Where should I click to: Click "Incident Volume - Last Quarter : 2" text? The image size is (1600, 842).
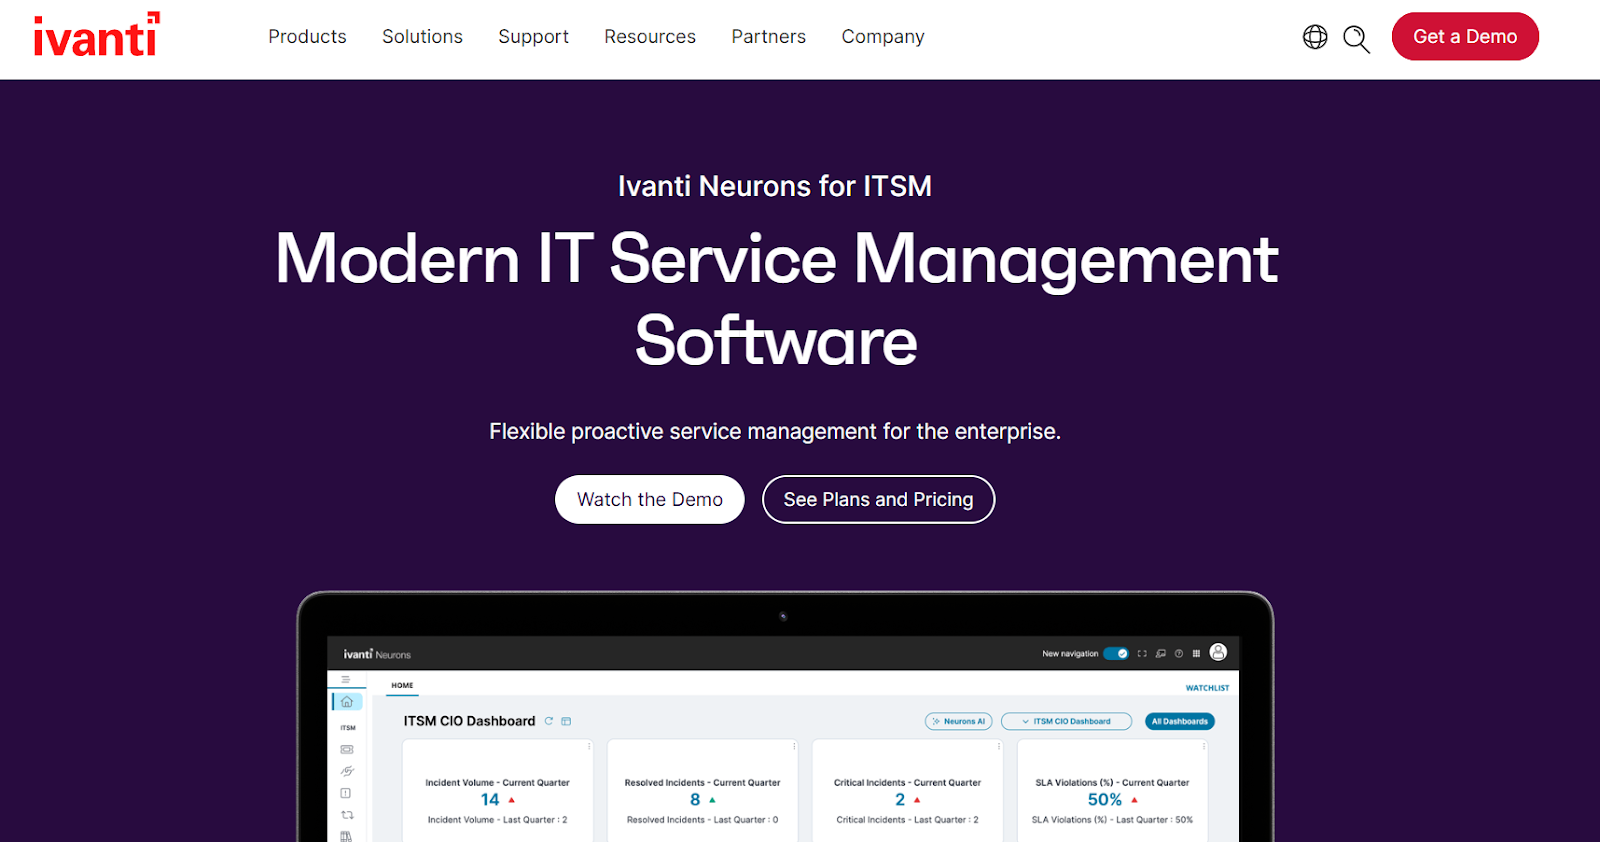pyautogui.click(x=497, y=820)
